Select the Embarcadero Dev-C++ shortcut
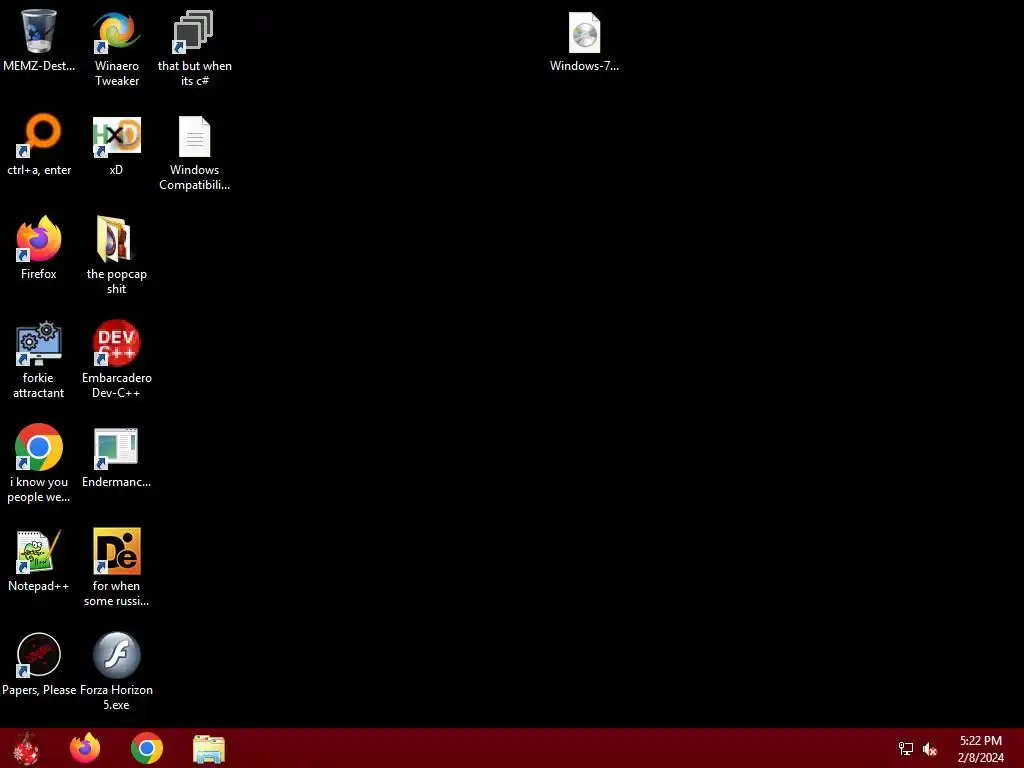This screenshot has height=768, width=1024. [117, 343]
